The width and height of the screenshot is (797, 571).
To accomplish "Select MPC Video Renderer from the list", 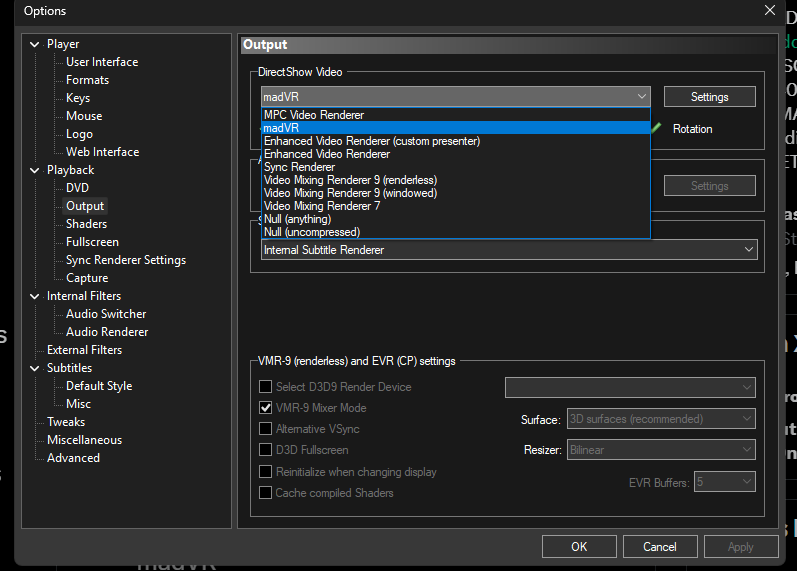I will 455,115.
